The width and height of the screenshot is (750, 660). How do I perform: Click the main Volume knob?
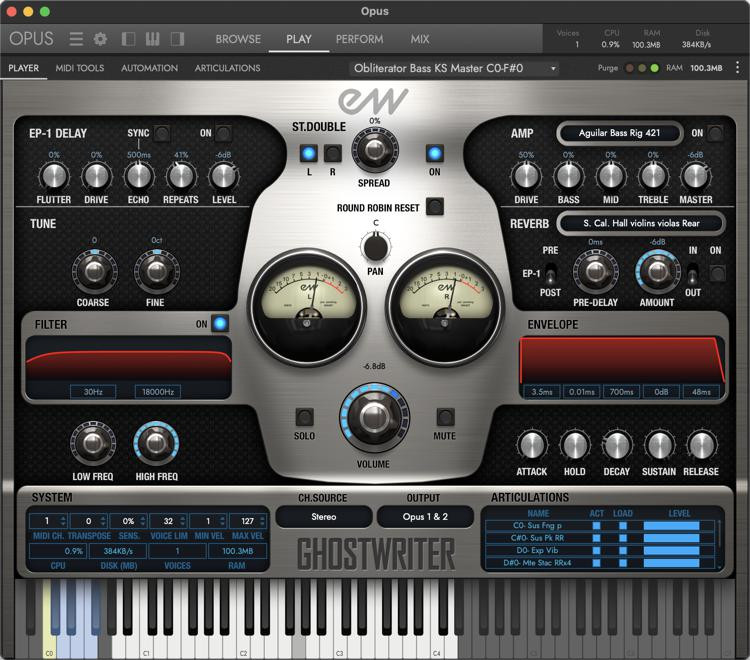374,417
